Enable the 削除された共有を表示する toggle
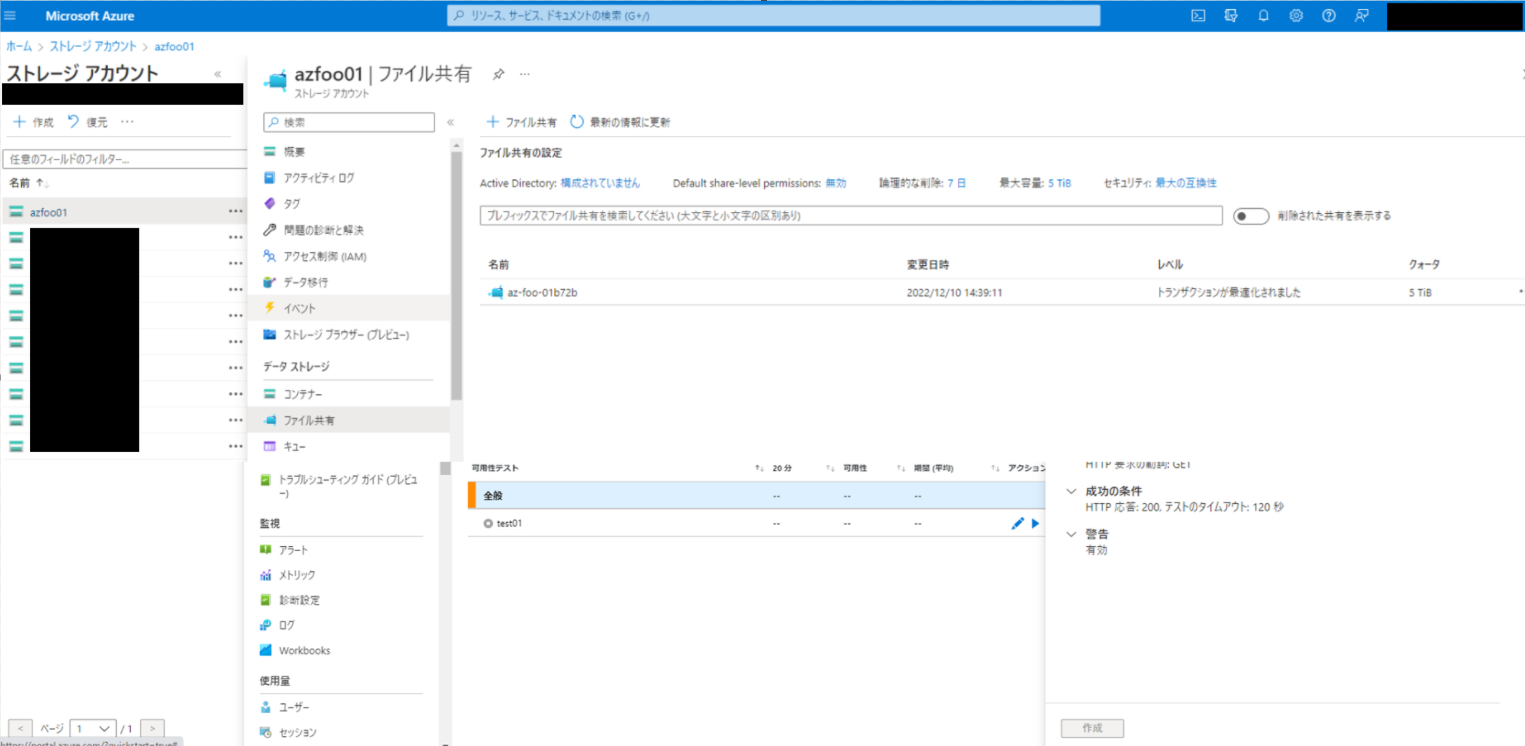1525x746 pixels. (x=1251, y=215)
